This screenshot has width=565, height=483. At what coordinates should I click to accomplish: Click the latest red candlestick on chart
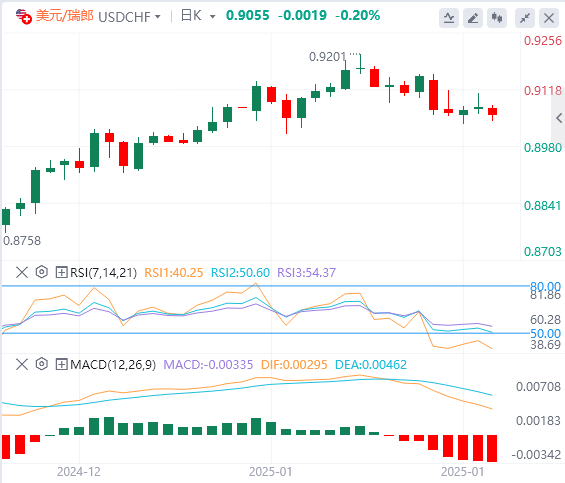coord(493,111)
